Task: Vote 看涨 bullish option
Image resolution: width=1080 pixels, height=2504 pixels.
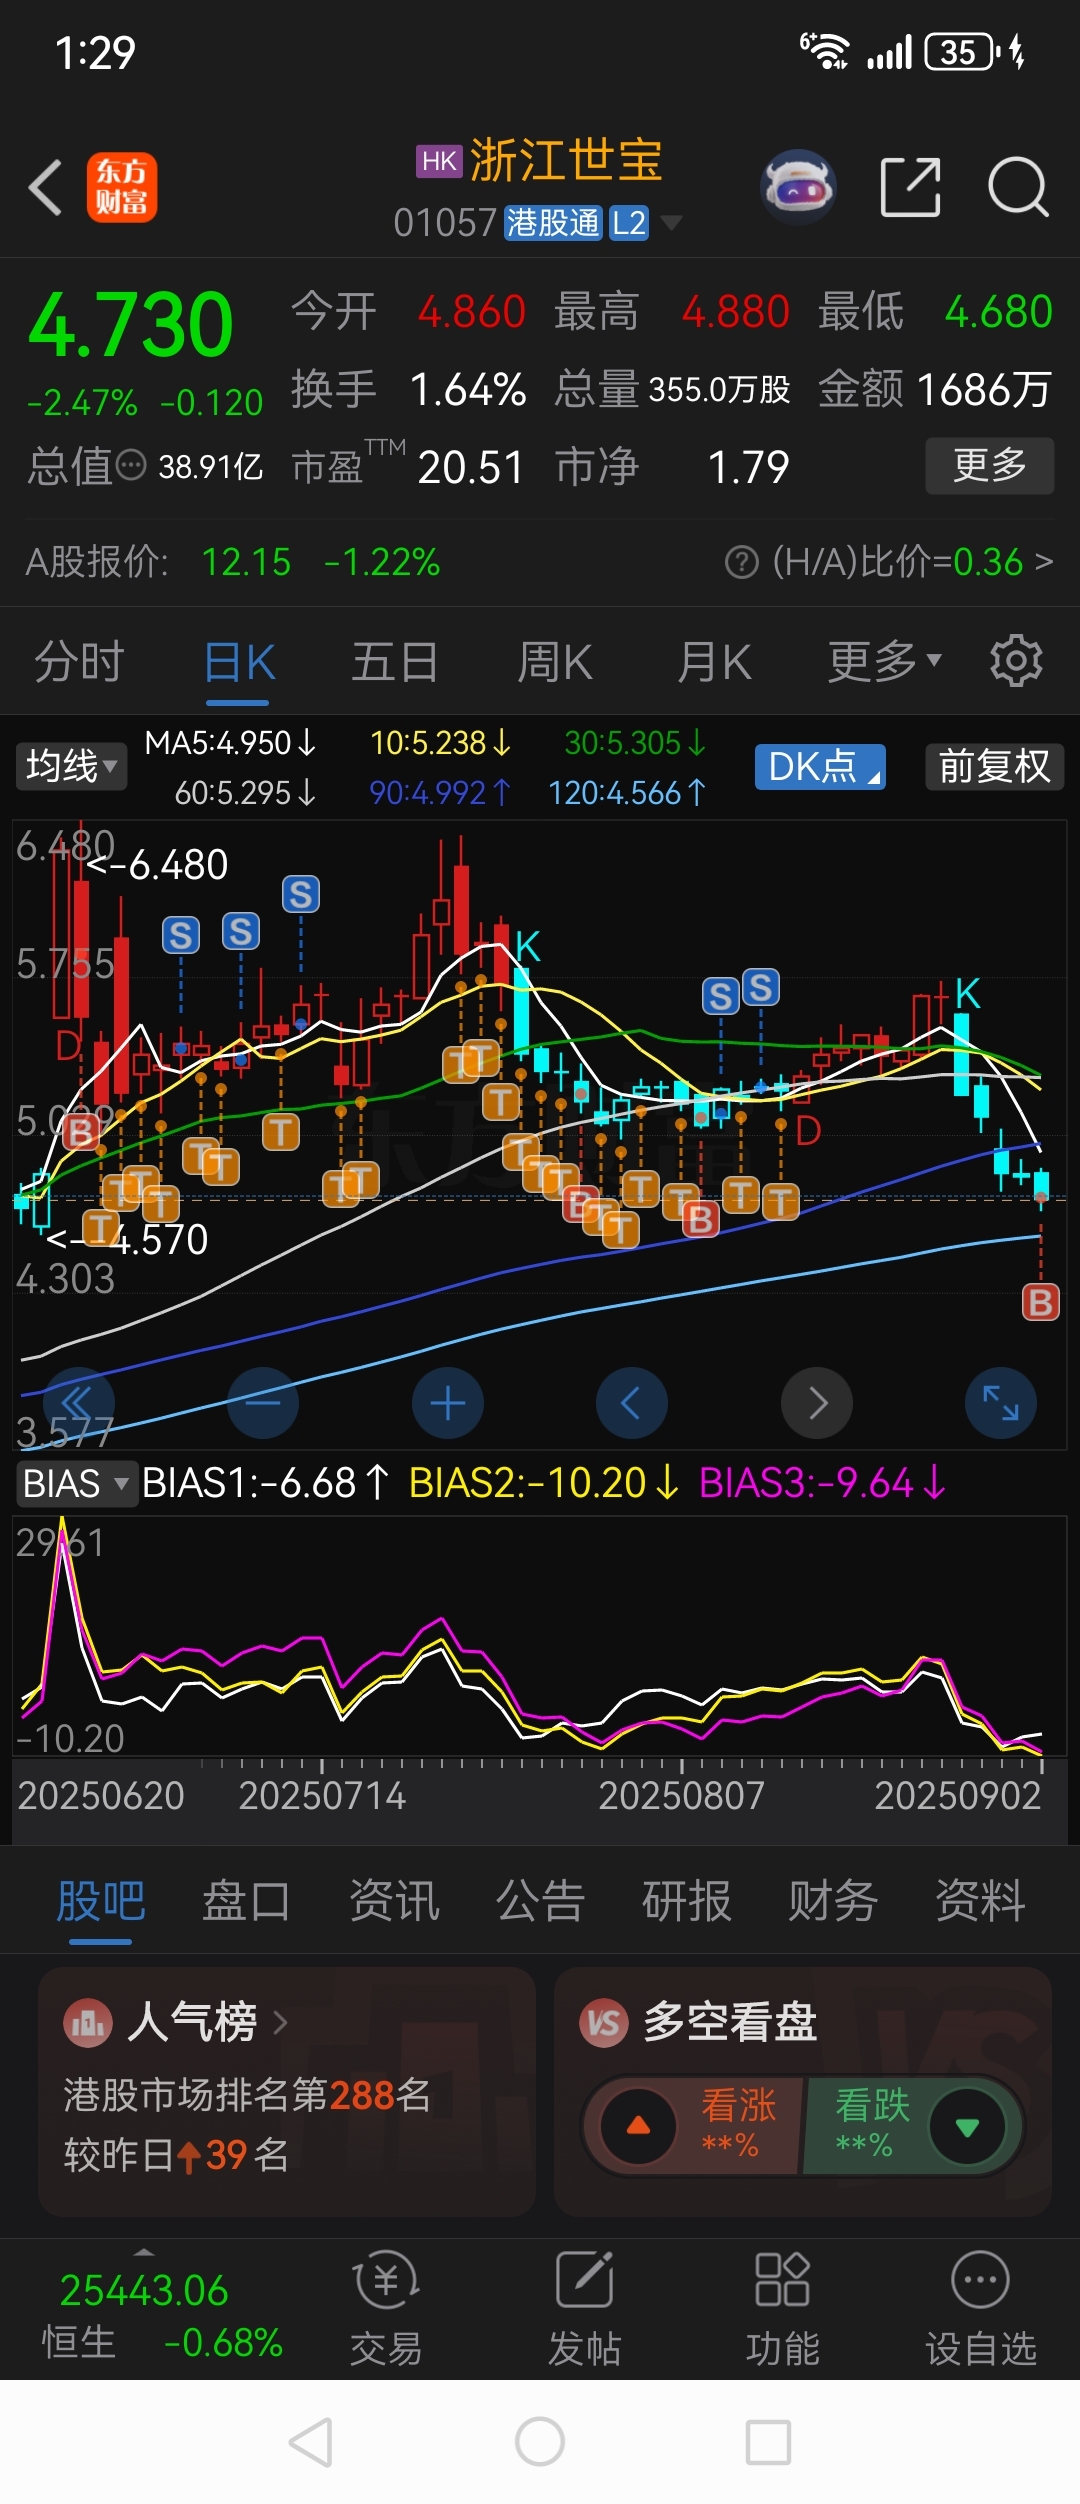Action: coord(692,2125)
